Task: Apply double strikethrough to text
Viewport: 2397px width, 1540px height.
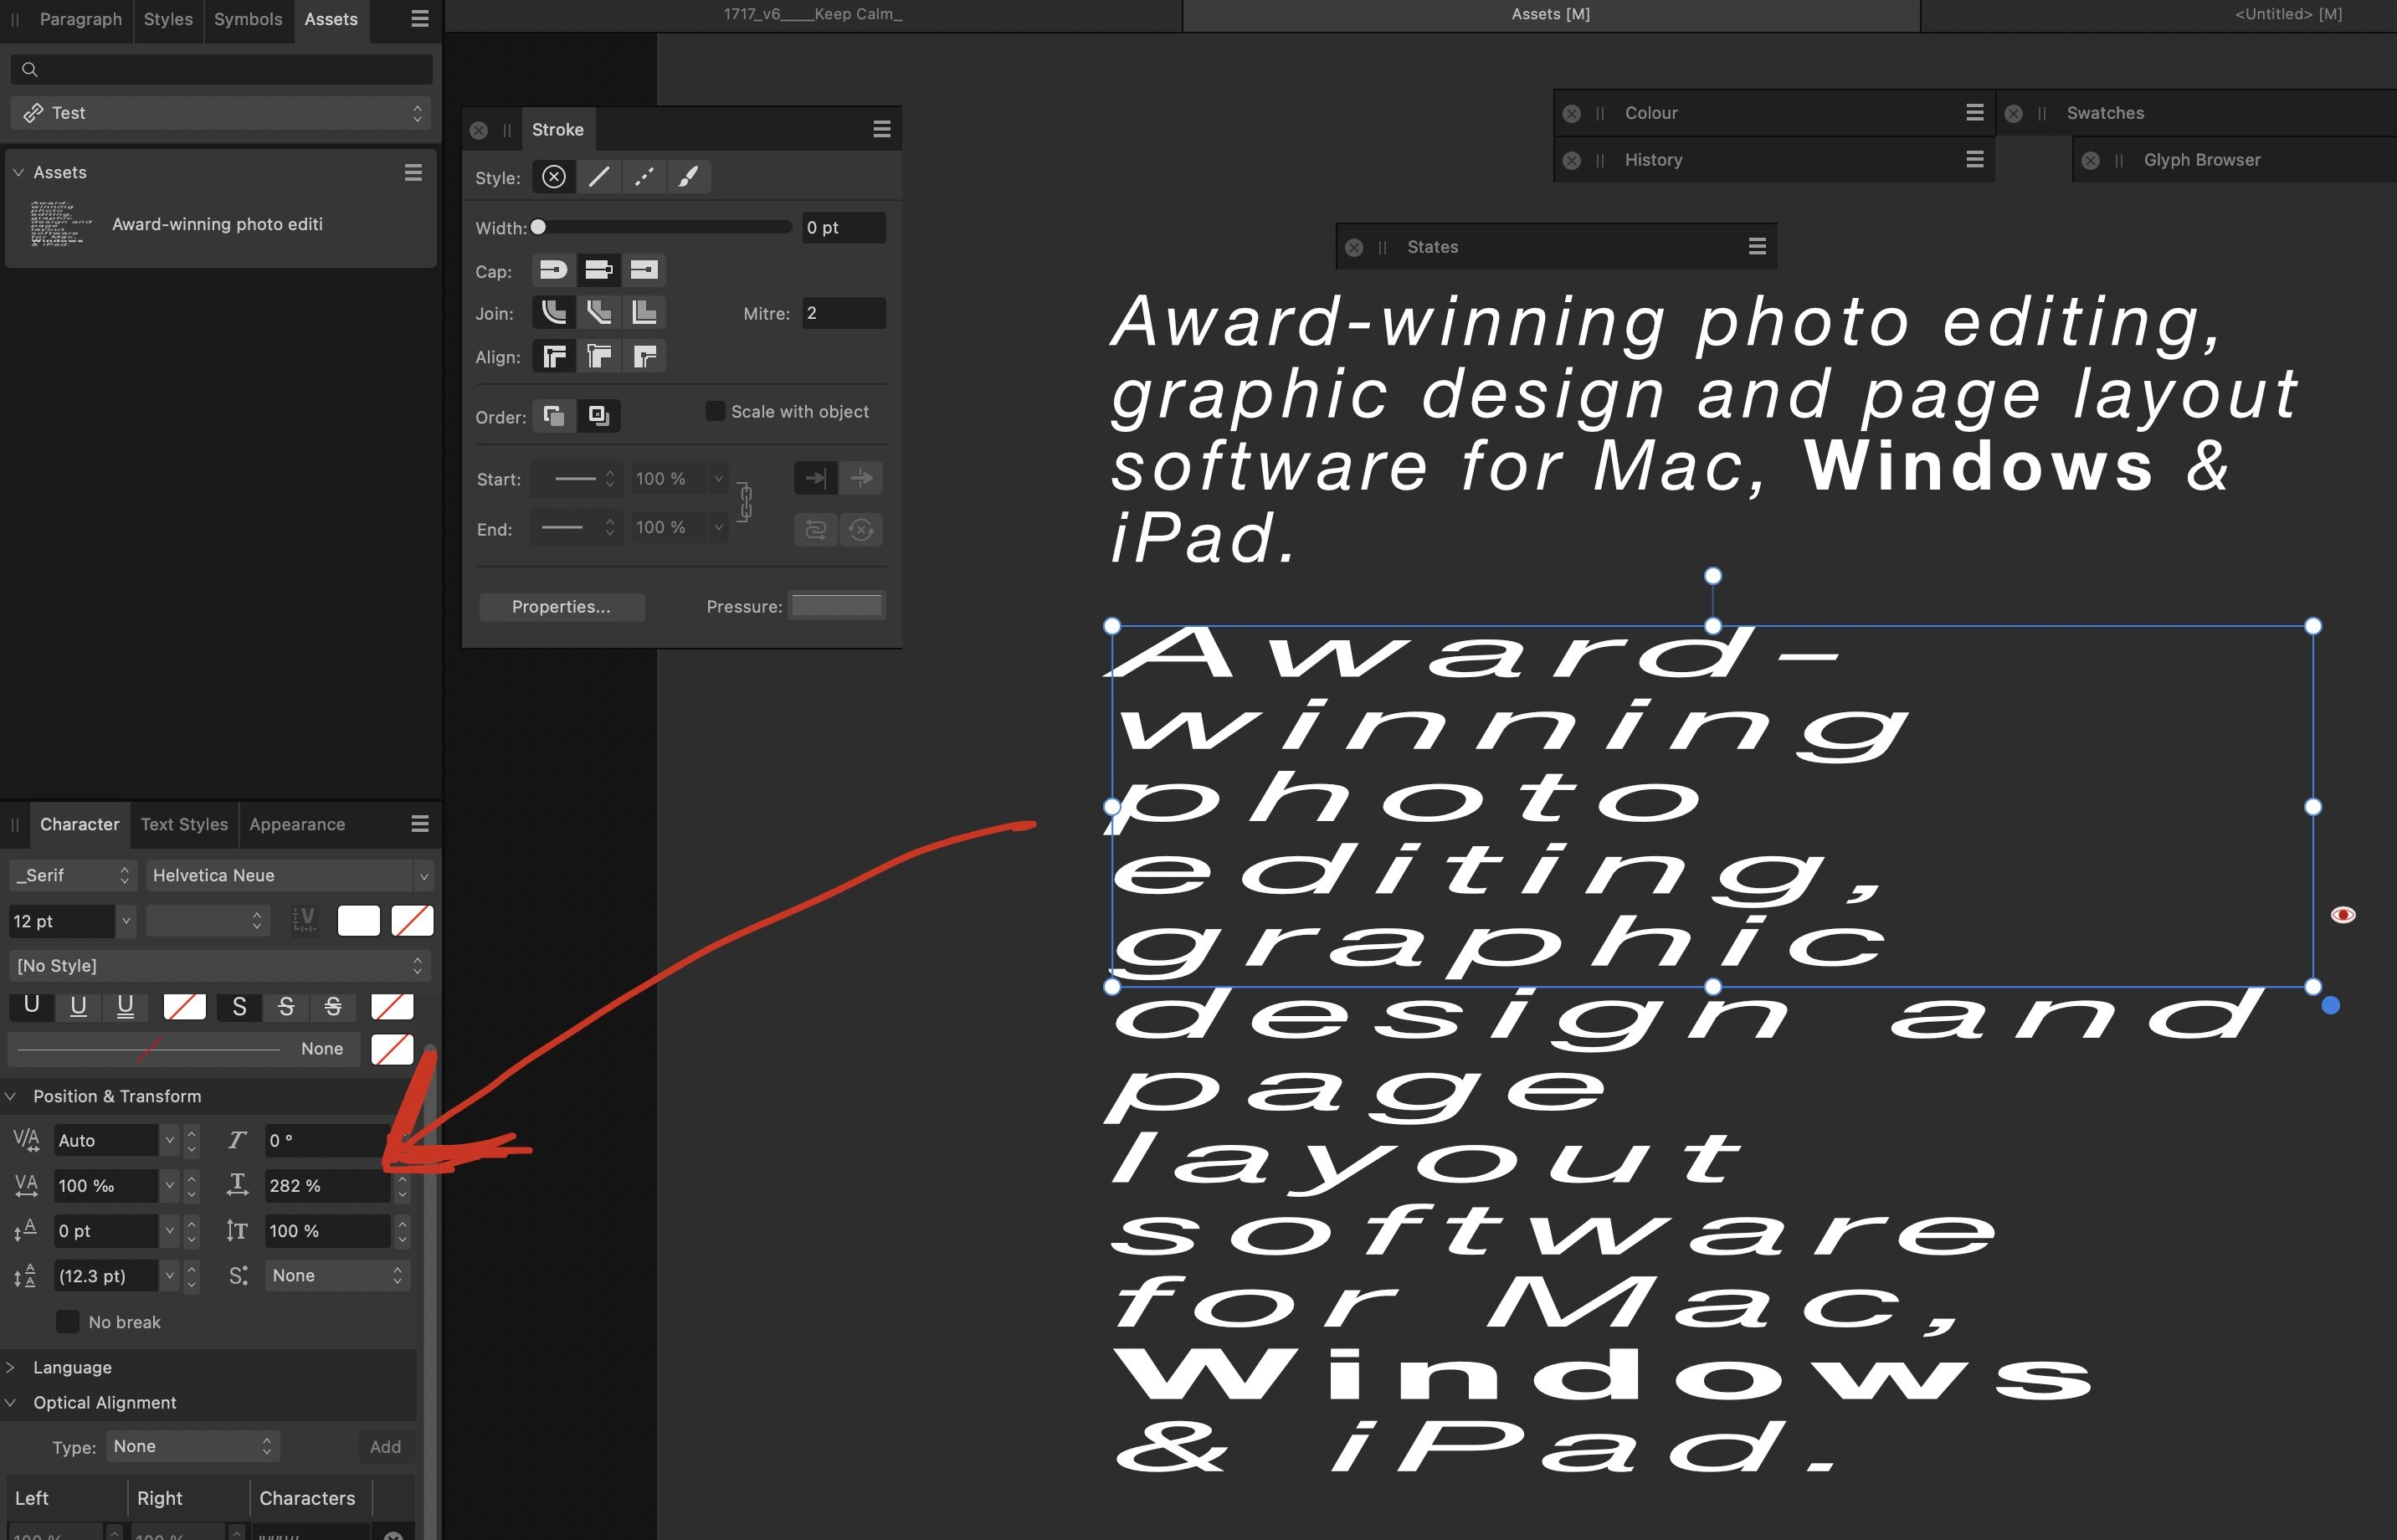Action: tap(333, 1007)
